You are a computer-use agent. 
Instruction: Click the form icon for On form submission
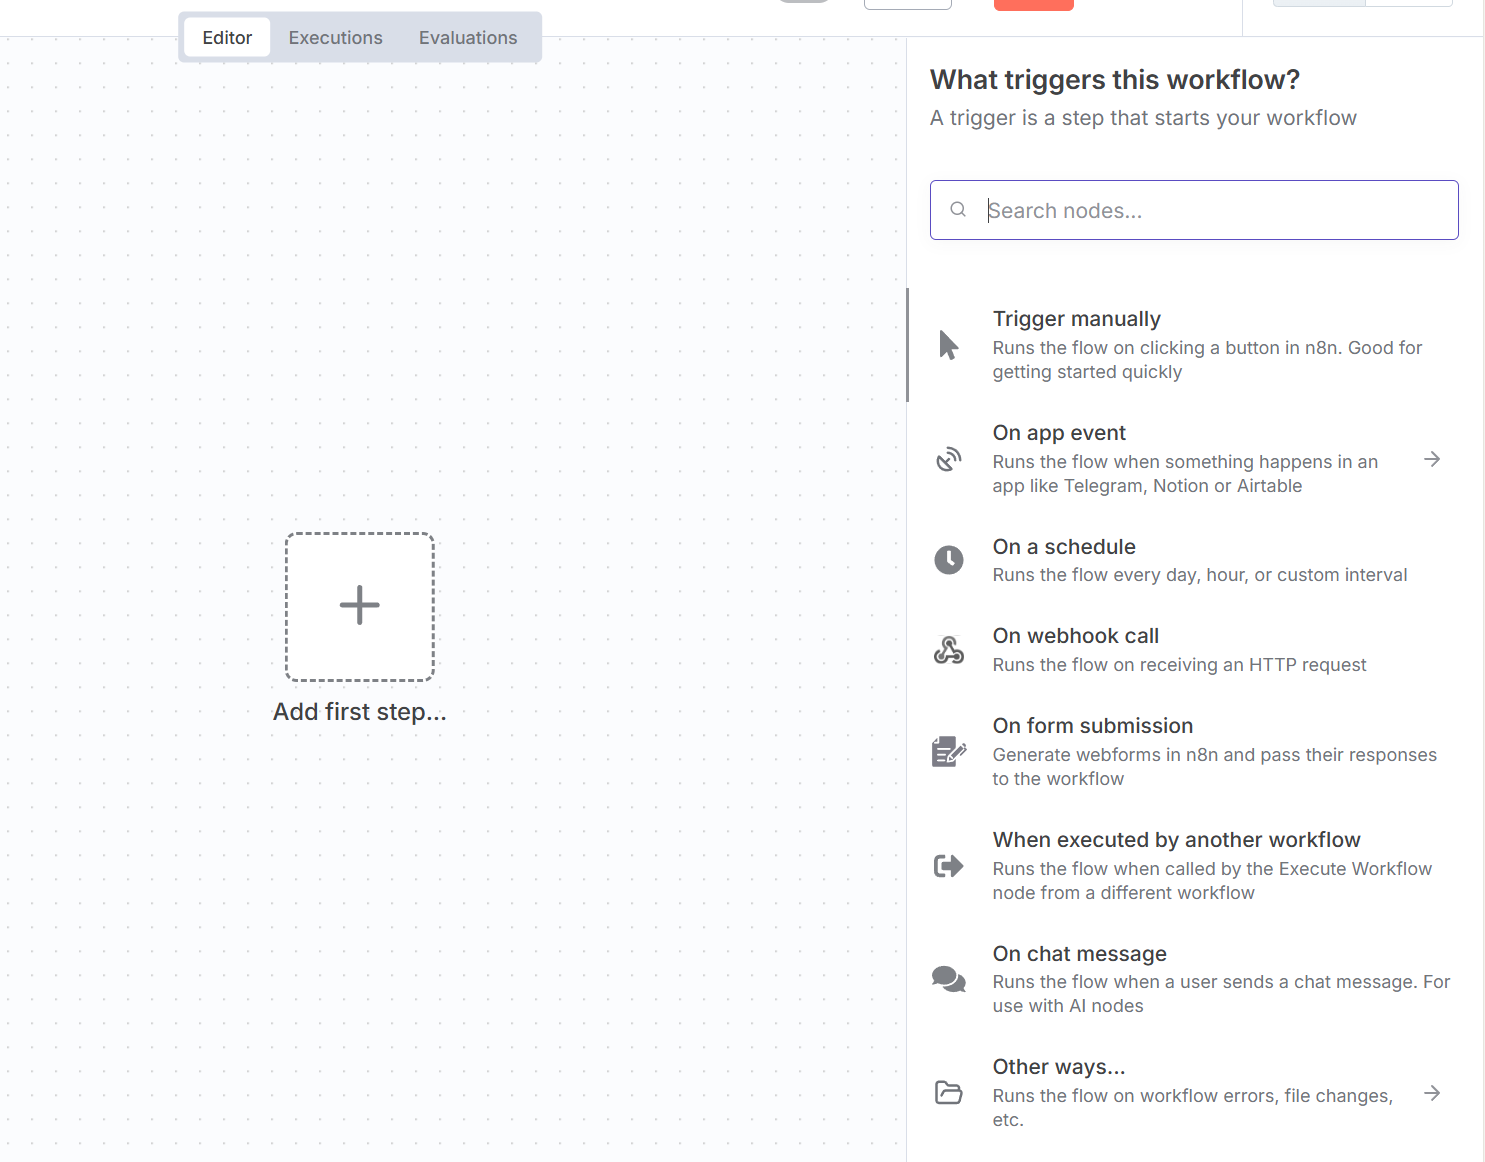pos(948,751)
